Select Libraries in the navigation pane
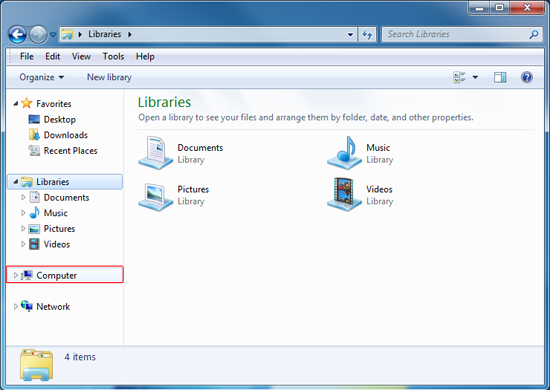Viewport: 550px width, 390px height. 53,182
